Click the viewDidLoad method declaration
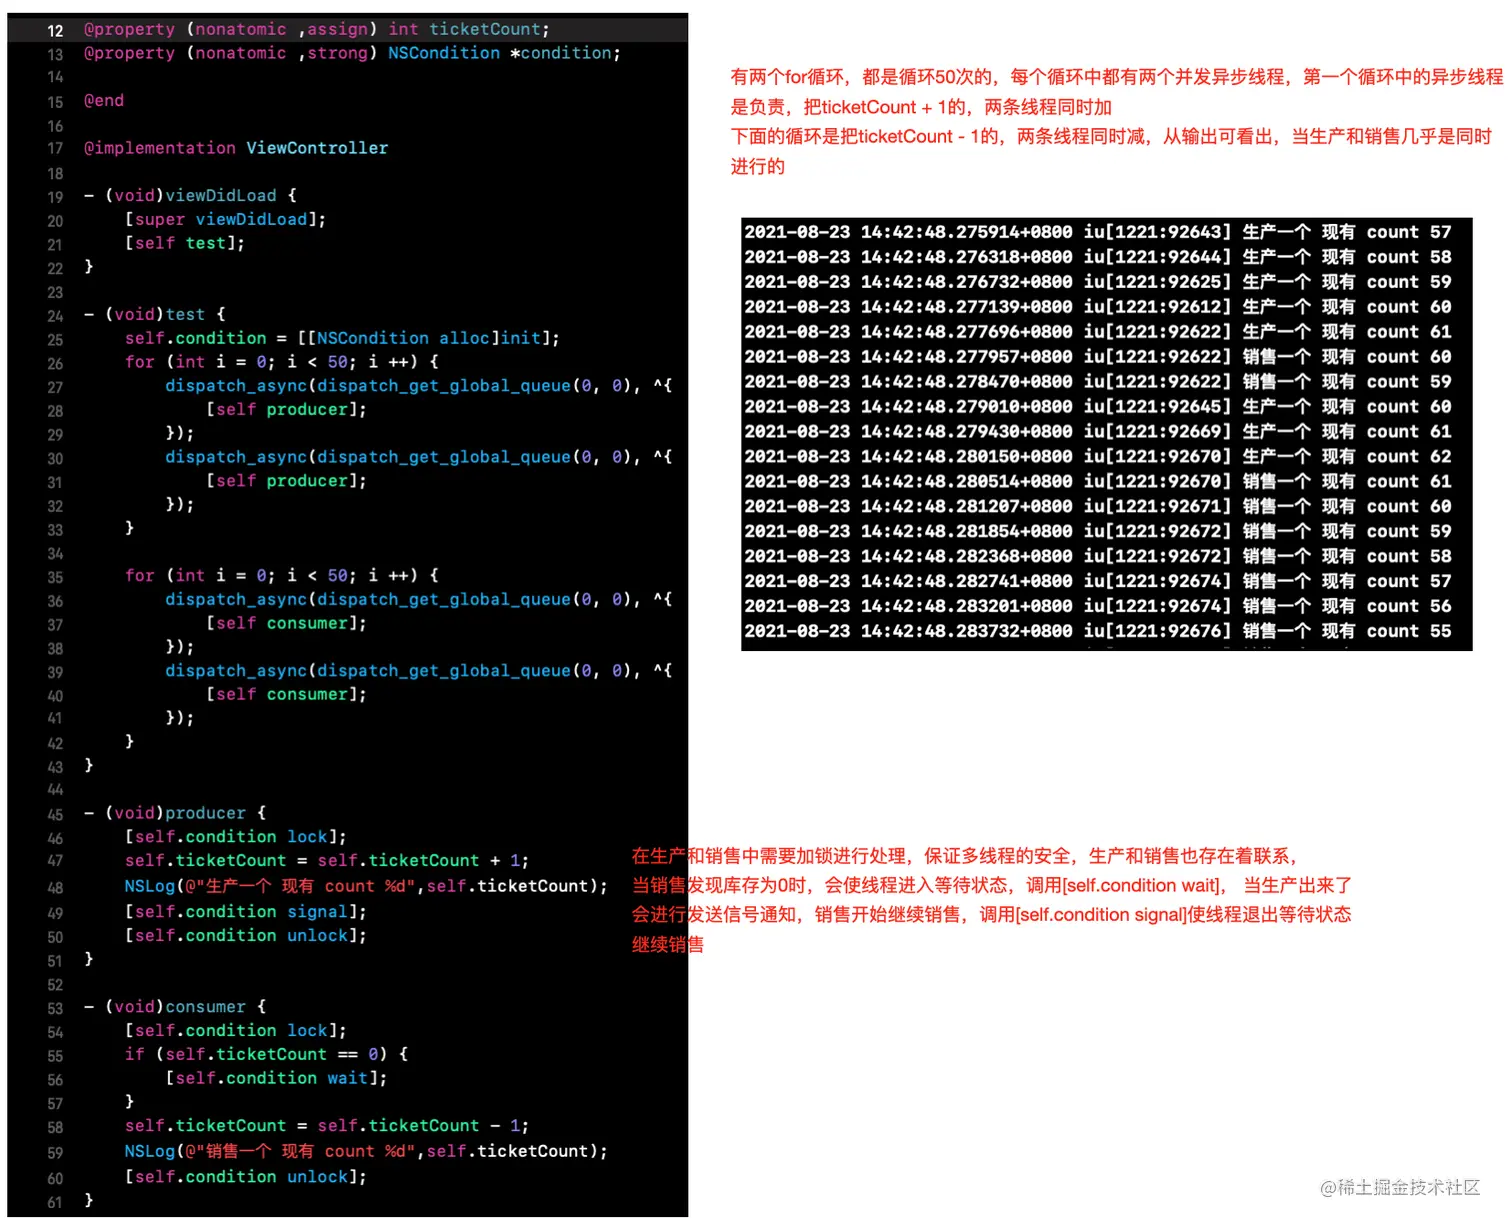The width and height of the screenshot is (1512, 1229). click(x=190, y=196)
